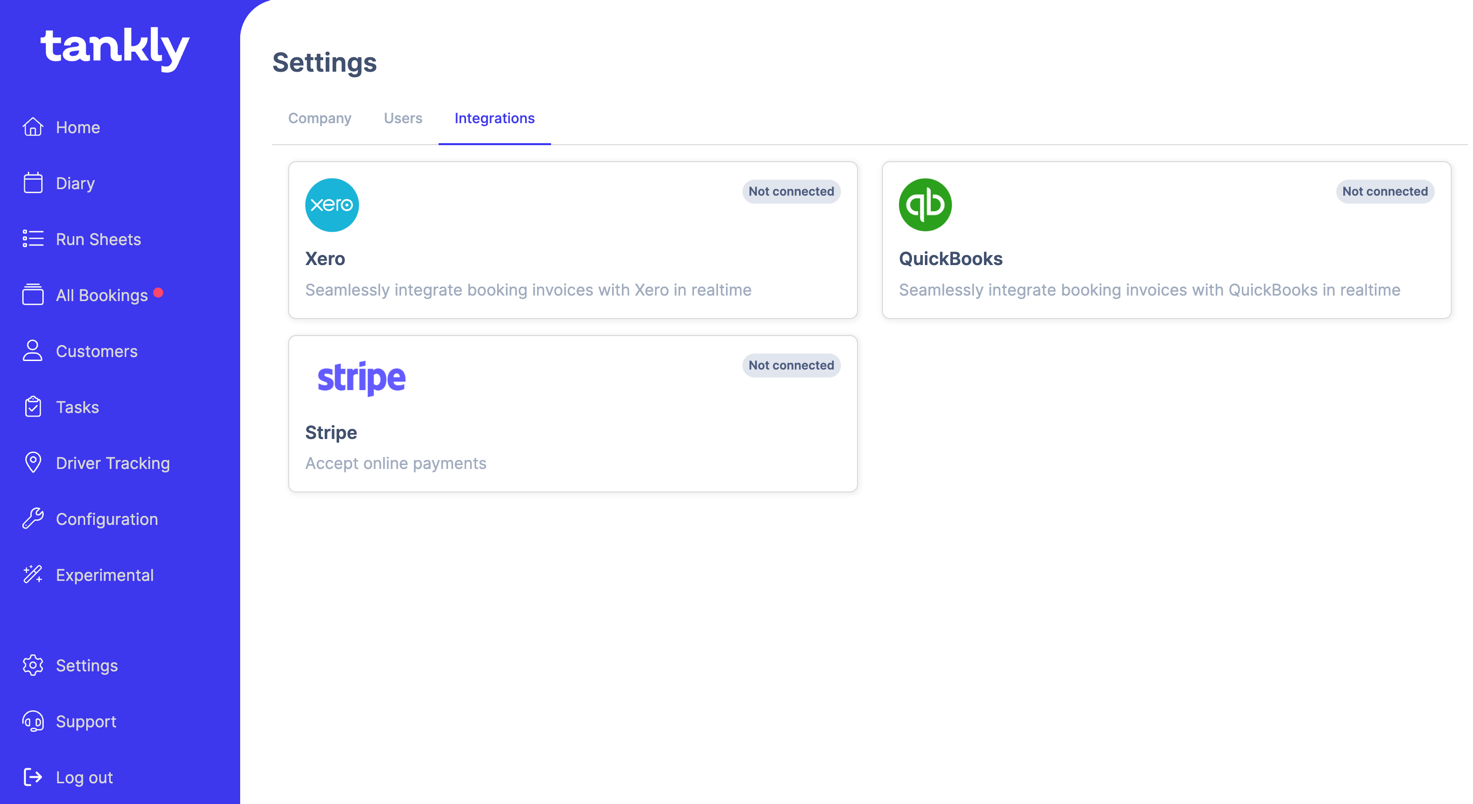1473x804 pixels.
Task: Open All Bookings in the sidebar
Action: point(101,295)
